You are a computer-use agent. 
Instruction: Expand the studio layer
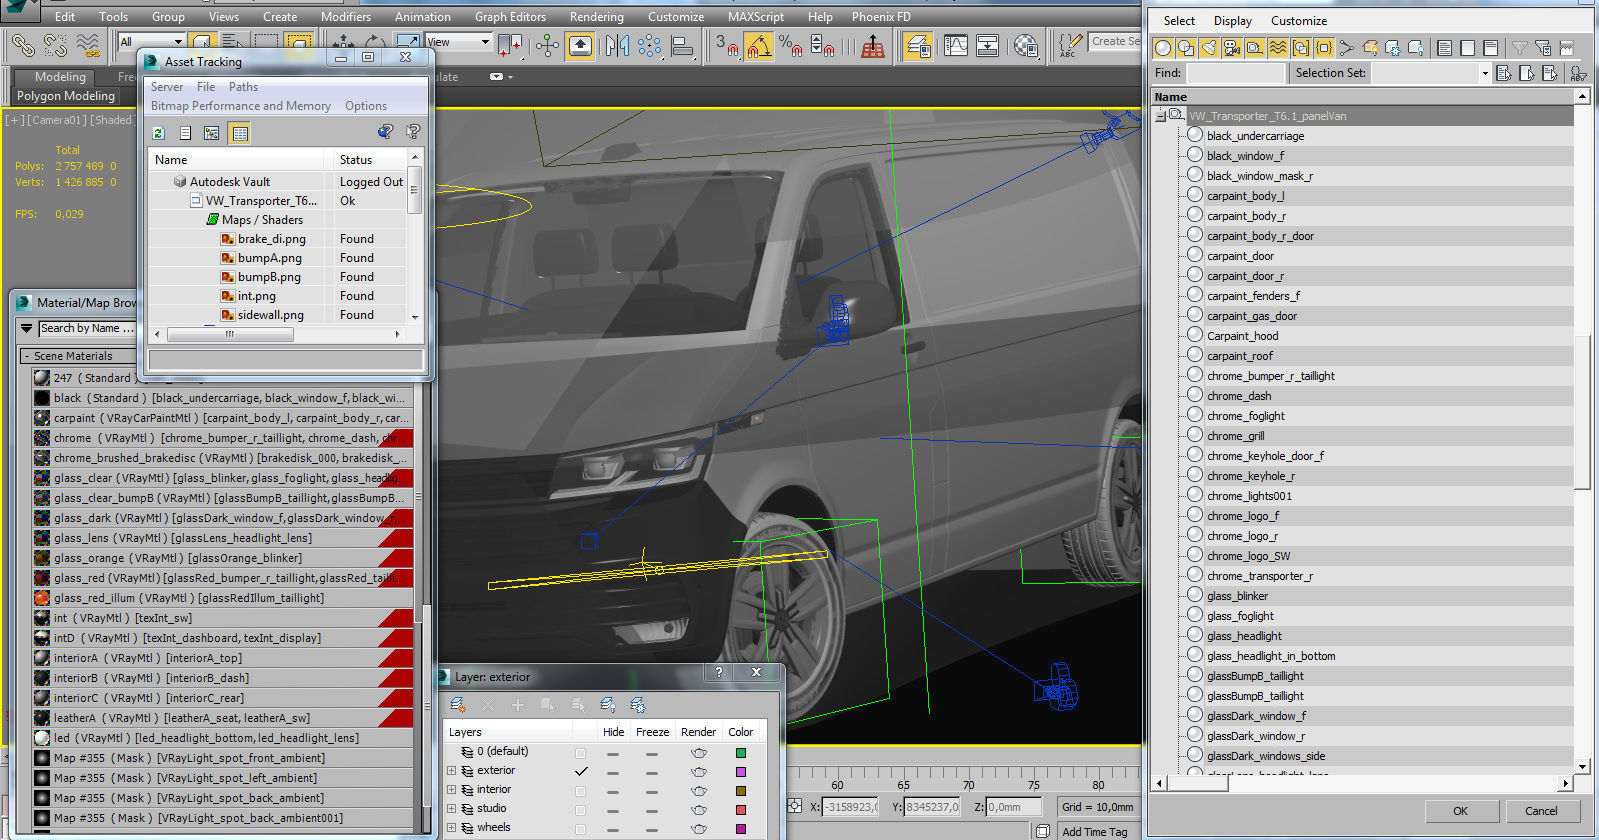pos(451,809)
